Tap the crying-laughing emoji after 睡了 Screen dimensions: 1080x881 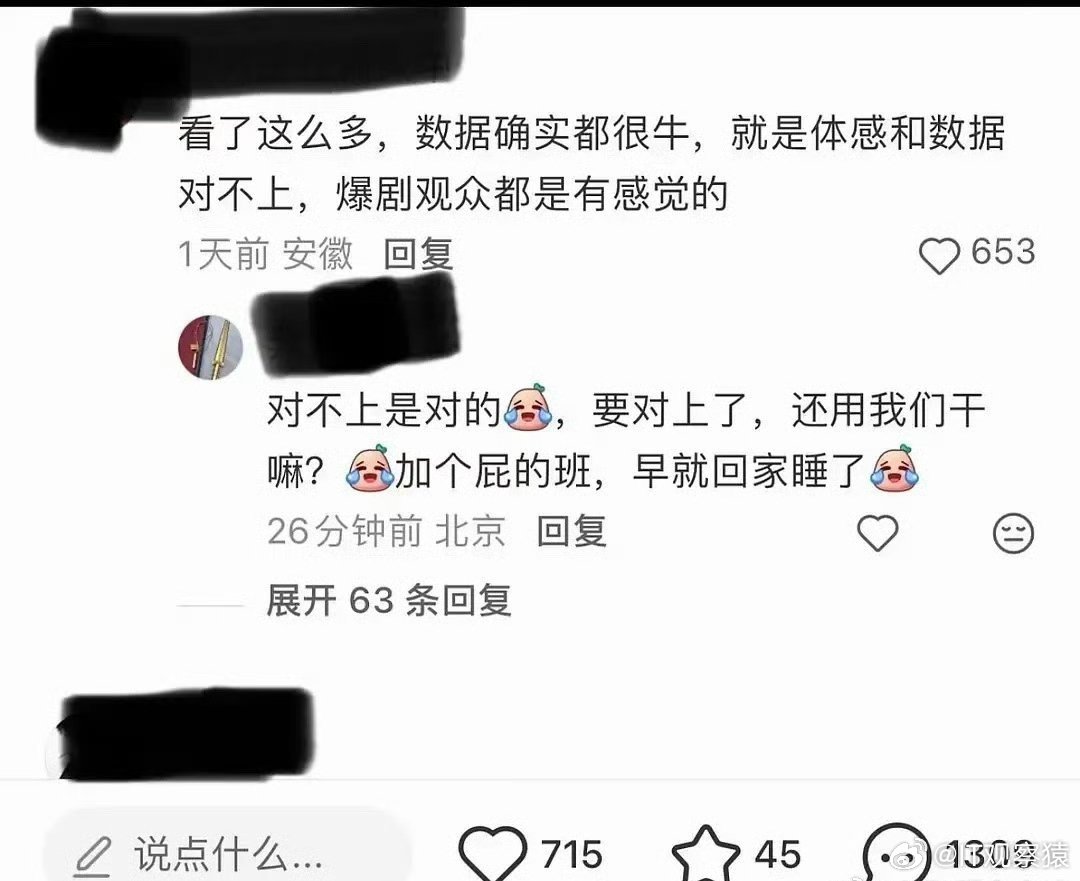[x=895, y=468]
